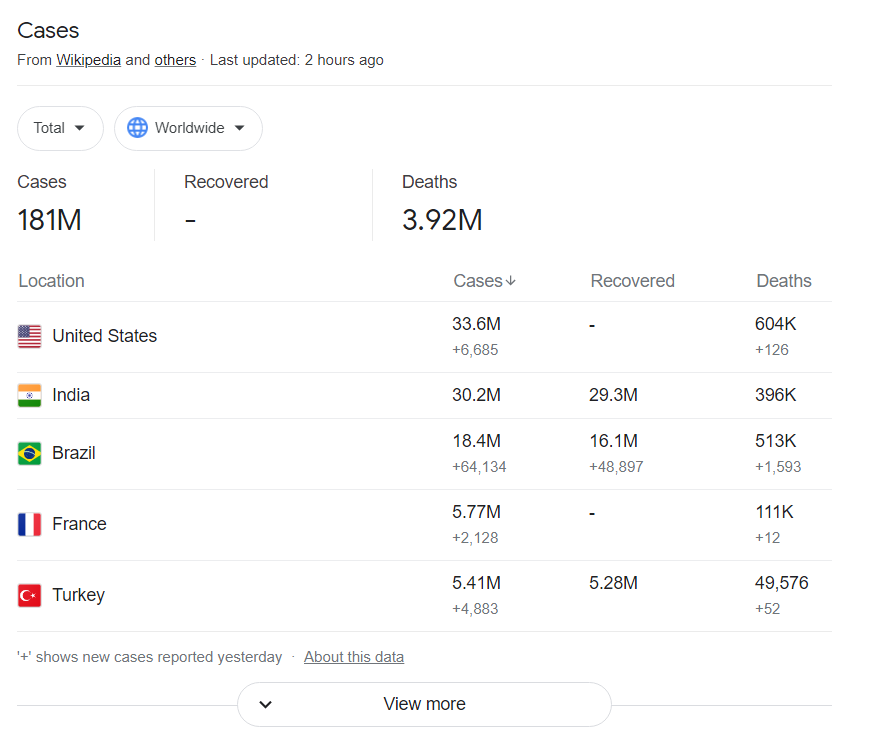Click the +64,134 new cases figure
This screenshot has height=740, width=890.
479,467
